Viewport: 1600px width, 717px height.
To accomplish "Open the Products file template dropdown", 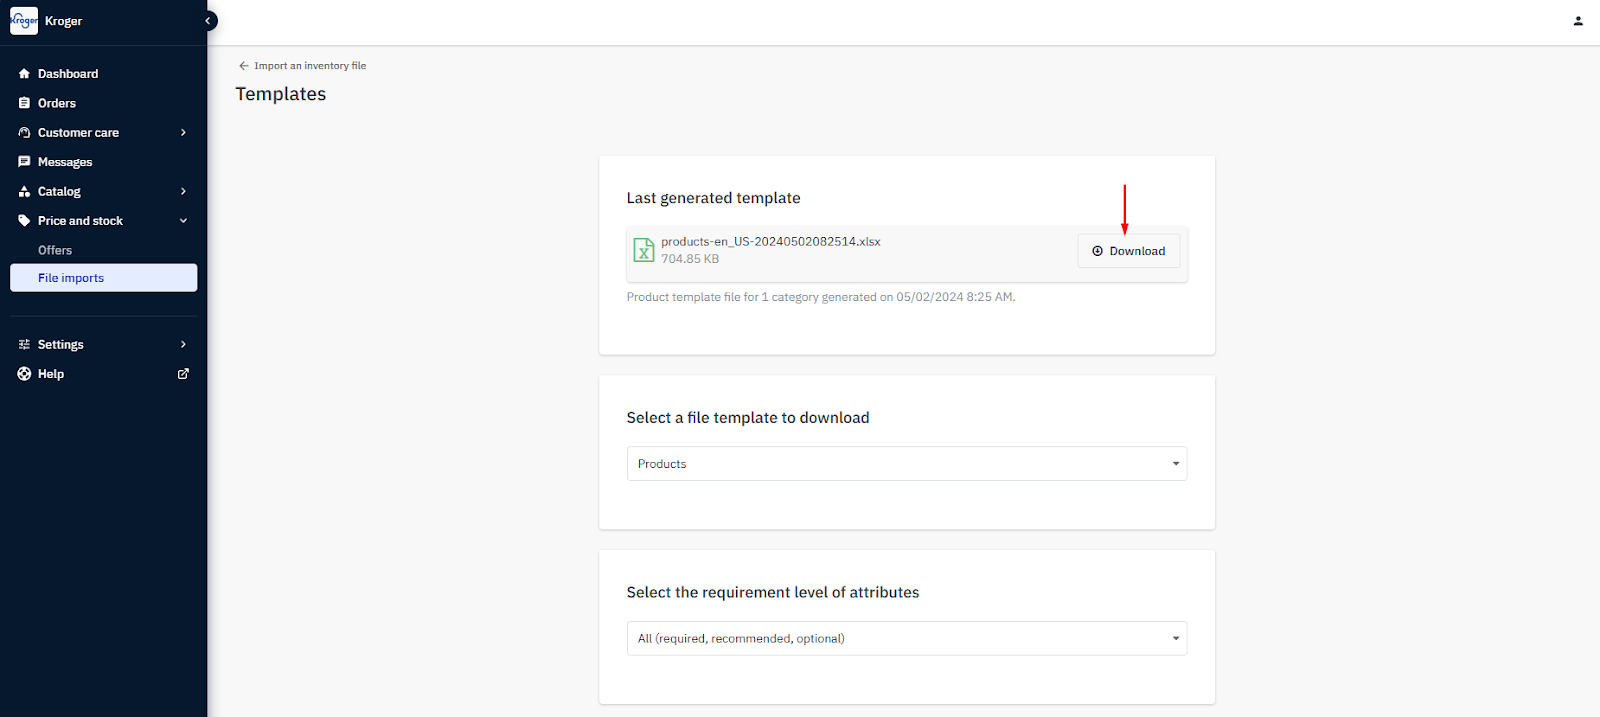I will [x=906, y=464].
